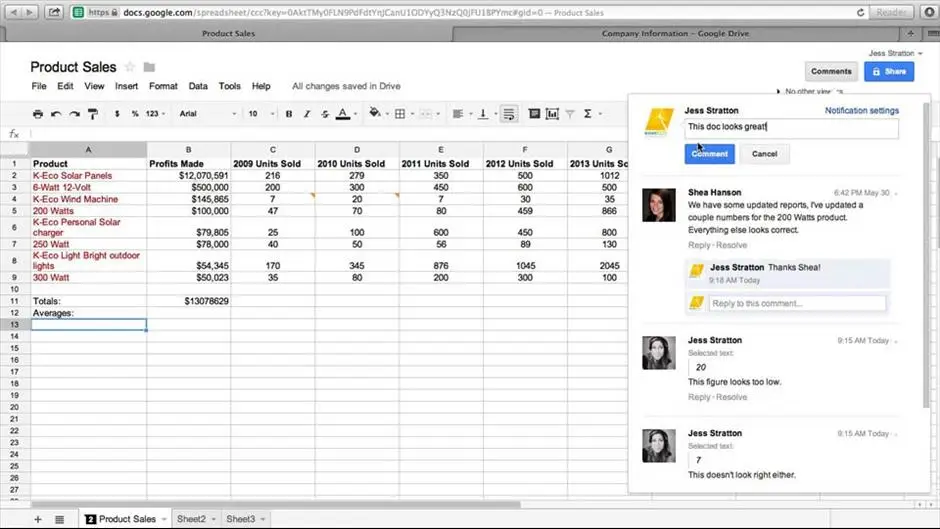Redo the last action
940x529 pixels.
tap(74, 113)
